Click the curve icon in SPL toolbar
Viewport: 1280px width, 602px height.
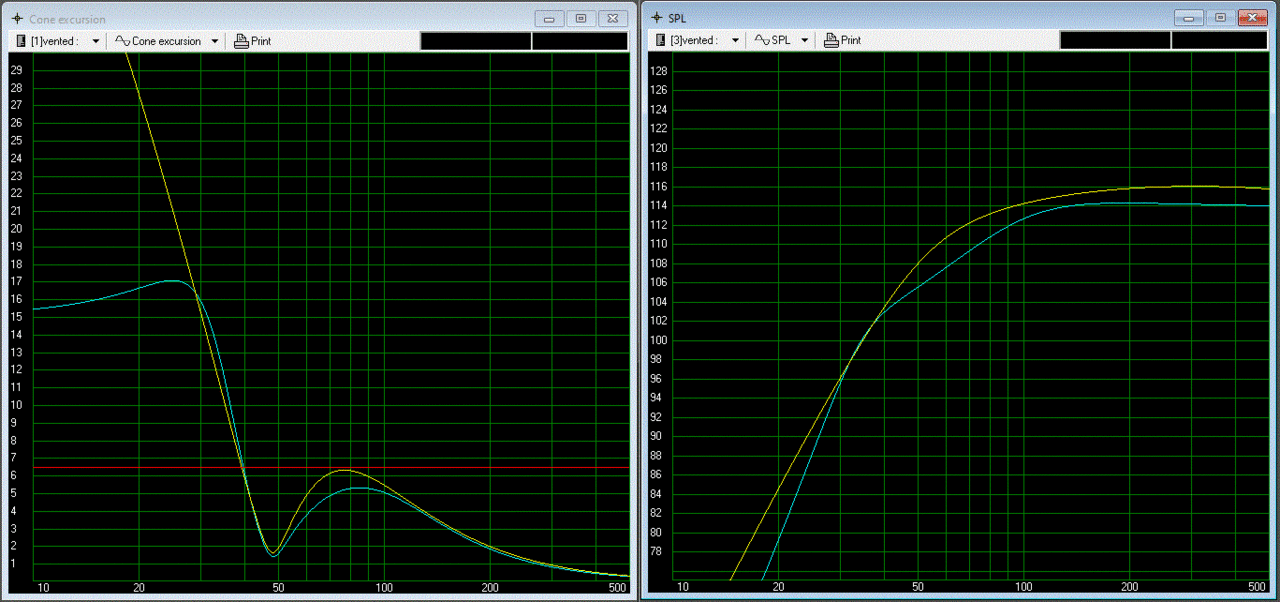point(761,41)
